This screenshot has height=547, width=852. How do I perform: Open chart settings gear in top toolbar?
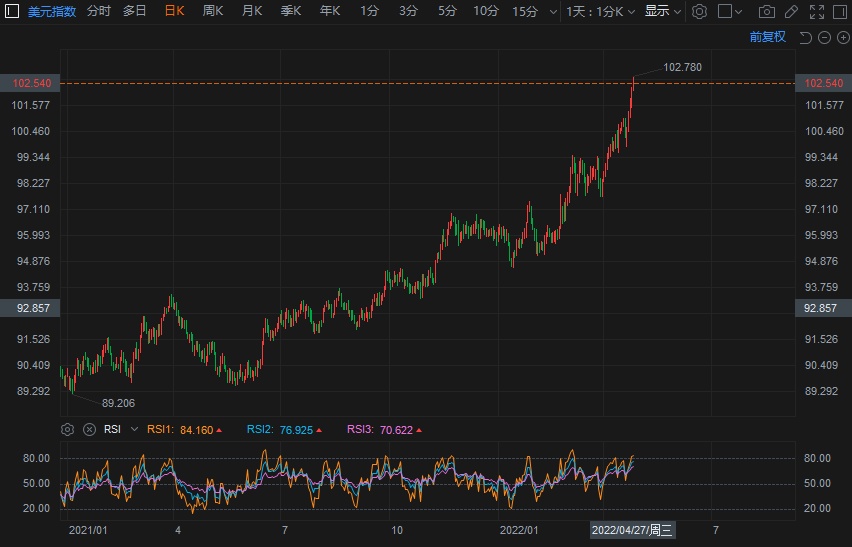pyautogui.click(x=700, y=12)
